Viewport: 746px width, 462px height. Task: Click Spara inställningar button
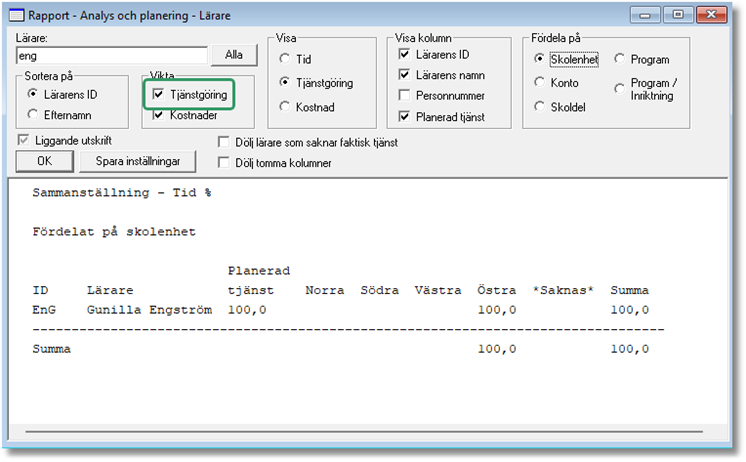pos(138,161)
